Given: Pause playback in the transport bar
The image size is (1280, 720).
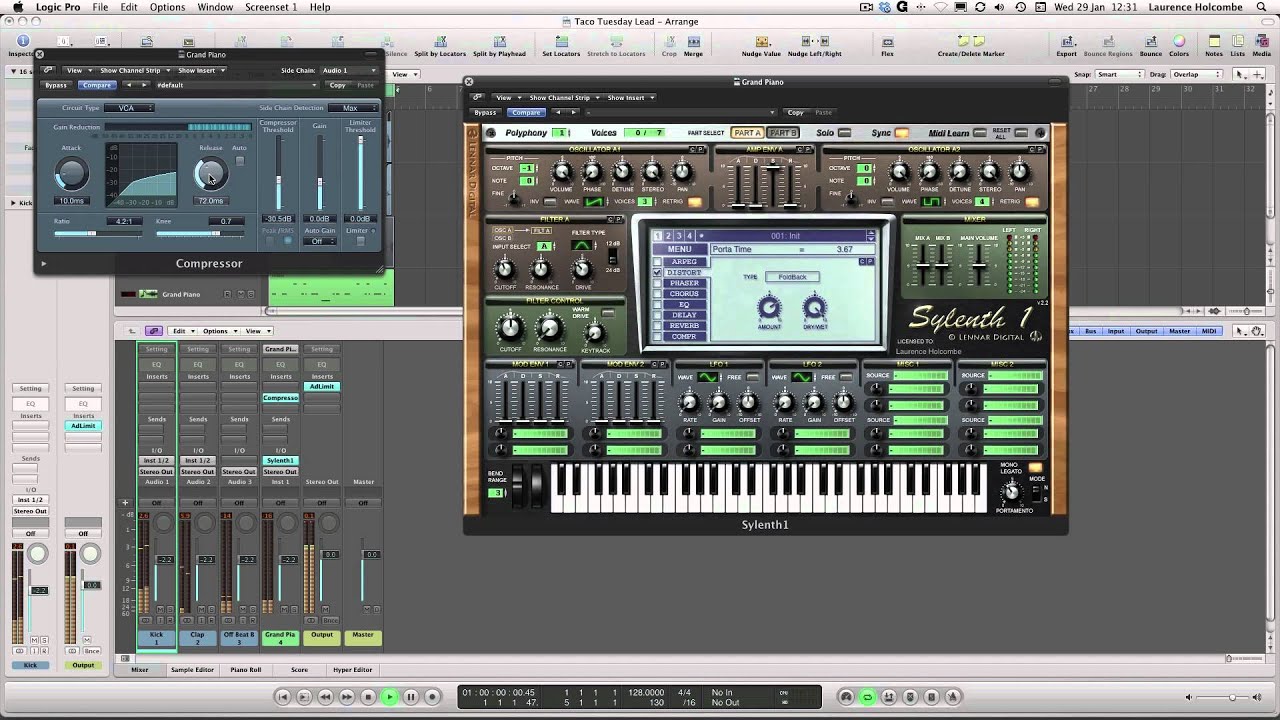Looking at the screenshot, I should click(410, 697).
